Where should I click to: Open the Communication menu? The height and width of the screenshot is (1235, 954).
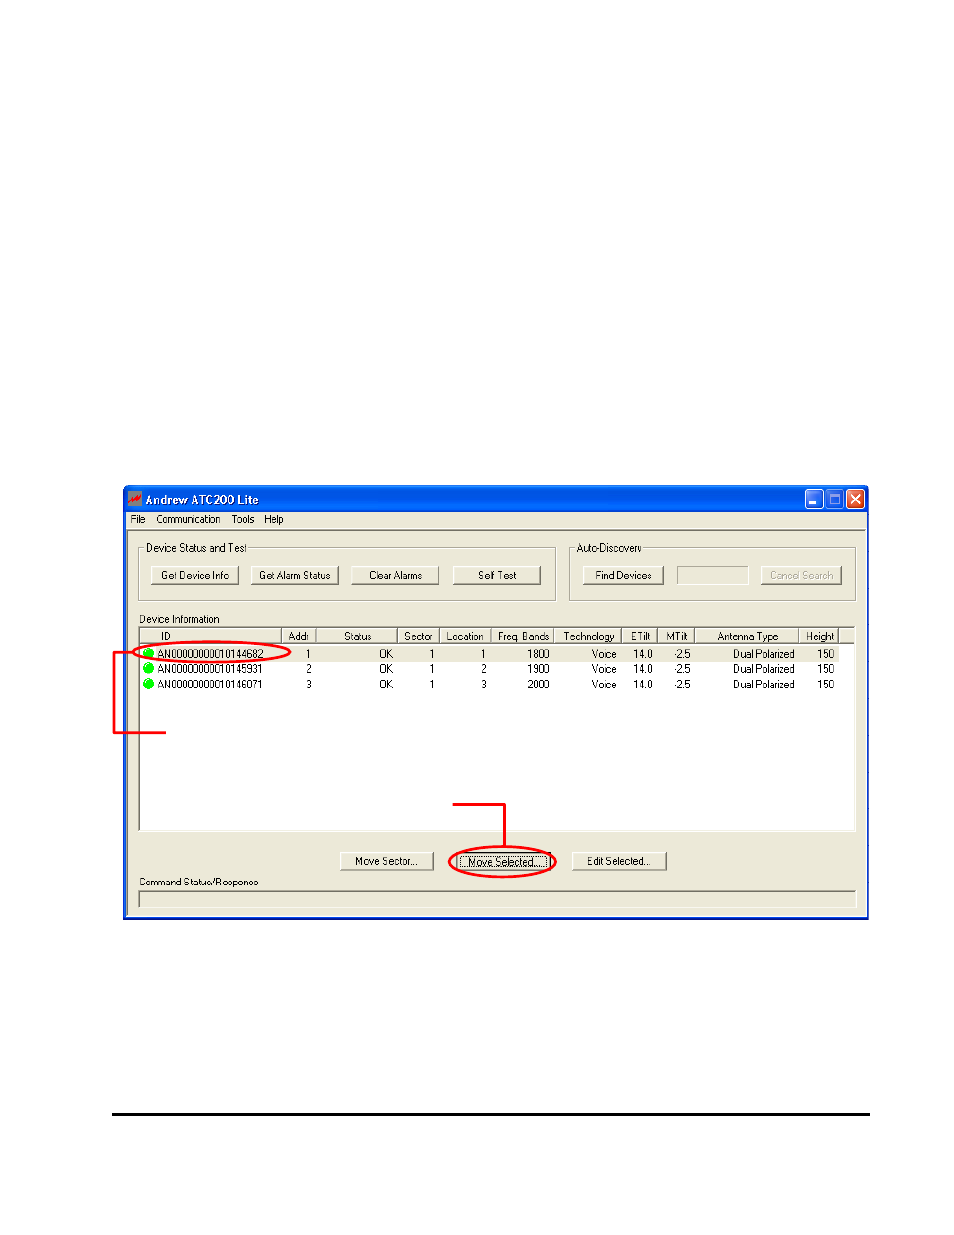[x=188, y=520]
